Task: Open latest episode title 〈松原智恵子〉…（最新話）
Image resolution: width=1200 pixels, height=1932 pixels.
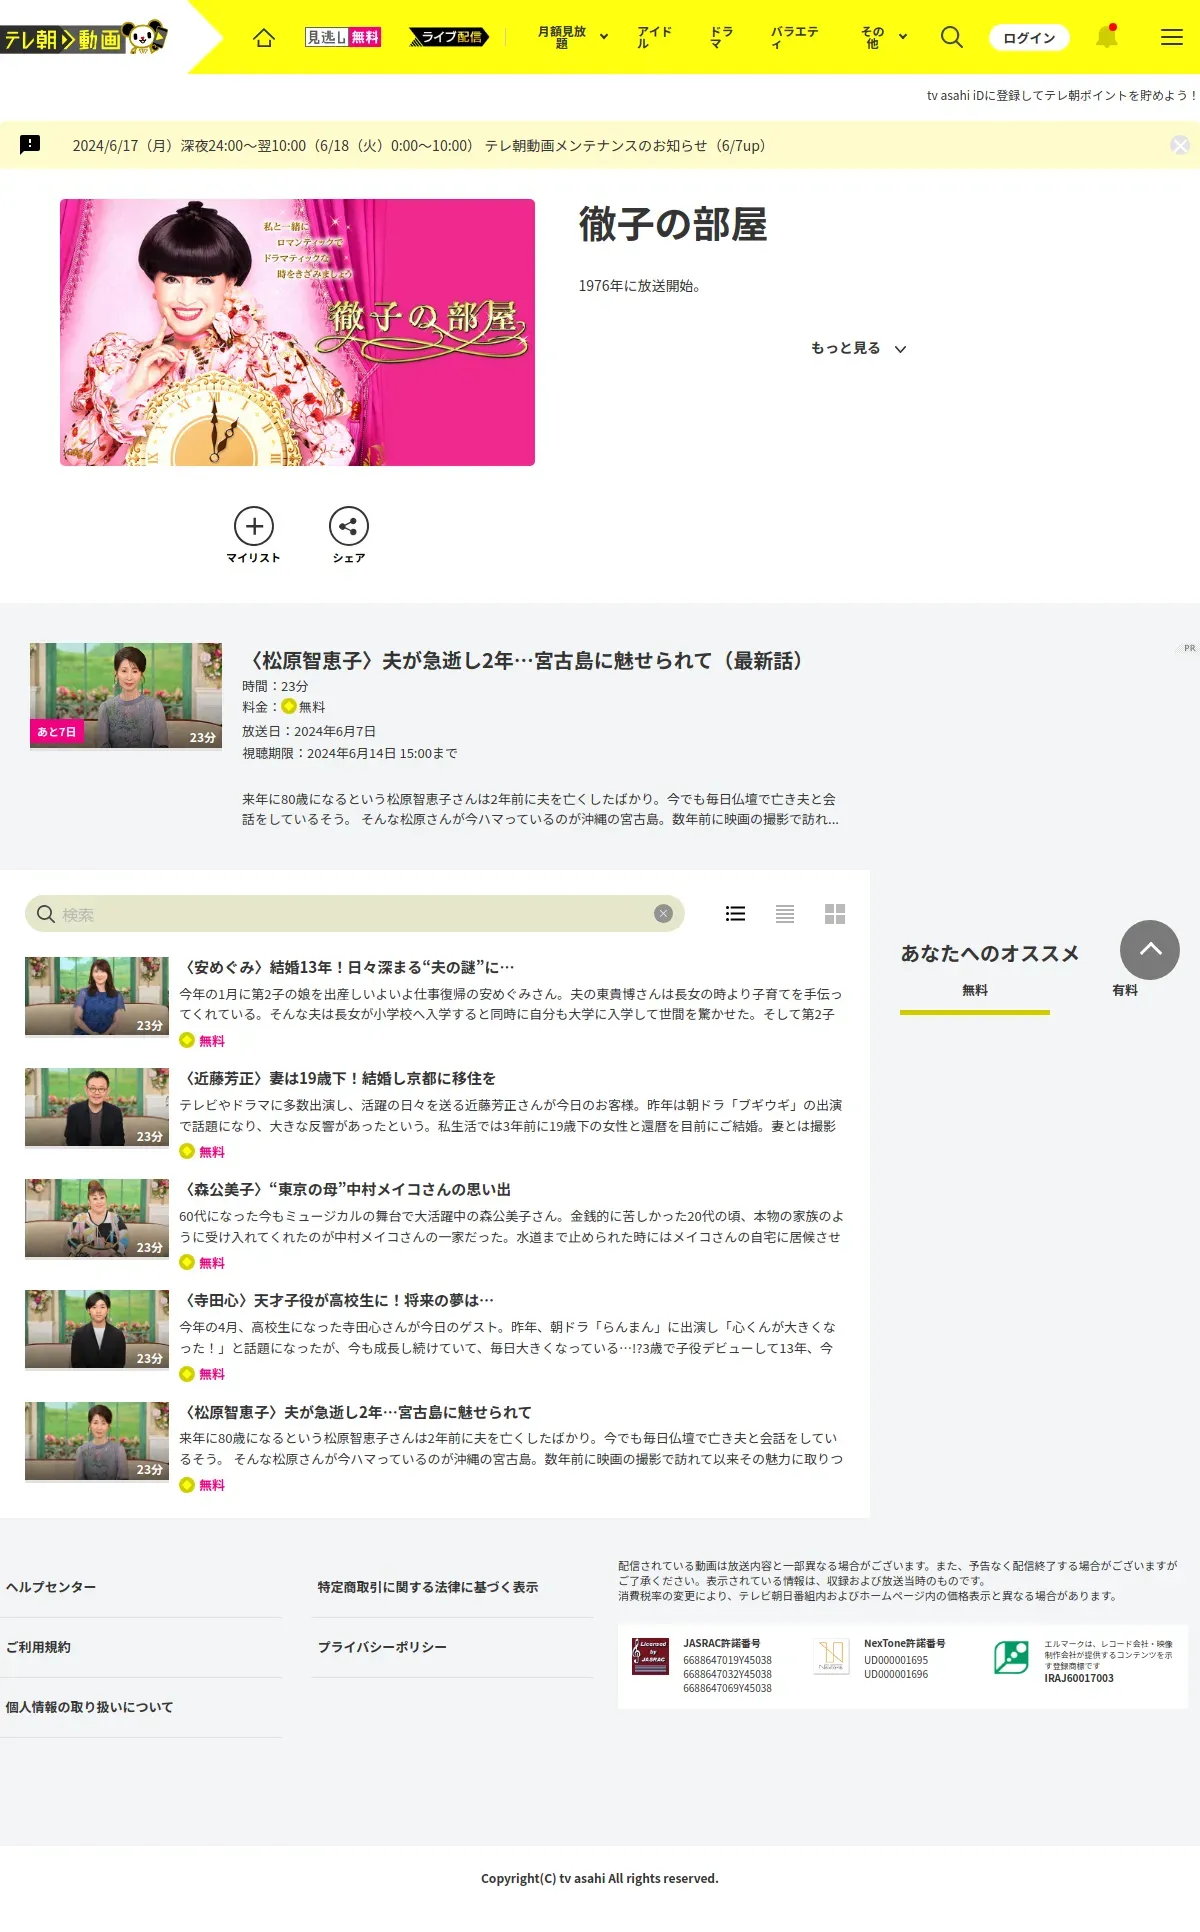Action: coord(526,661)
